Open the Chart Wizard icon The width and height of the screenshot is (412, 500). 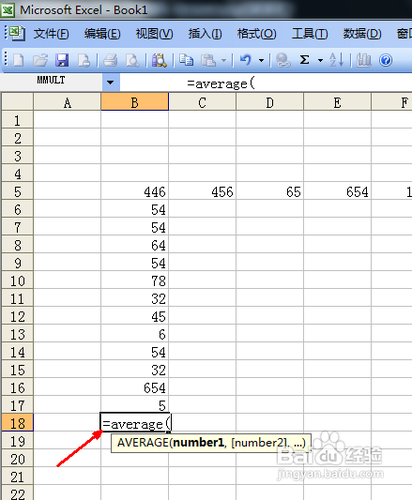[363, 60]
